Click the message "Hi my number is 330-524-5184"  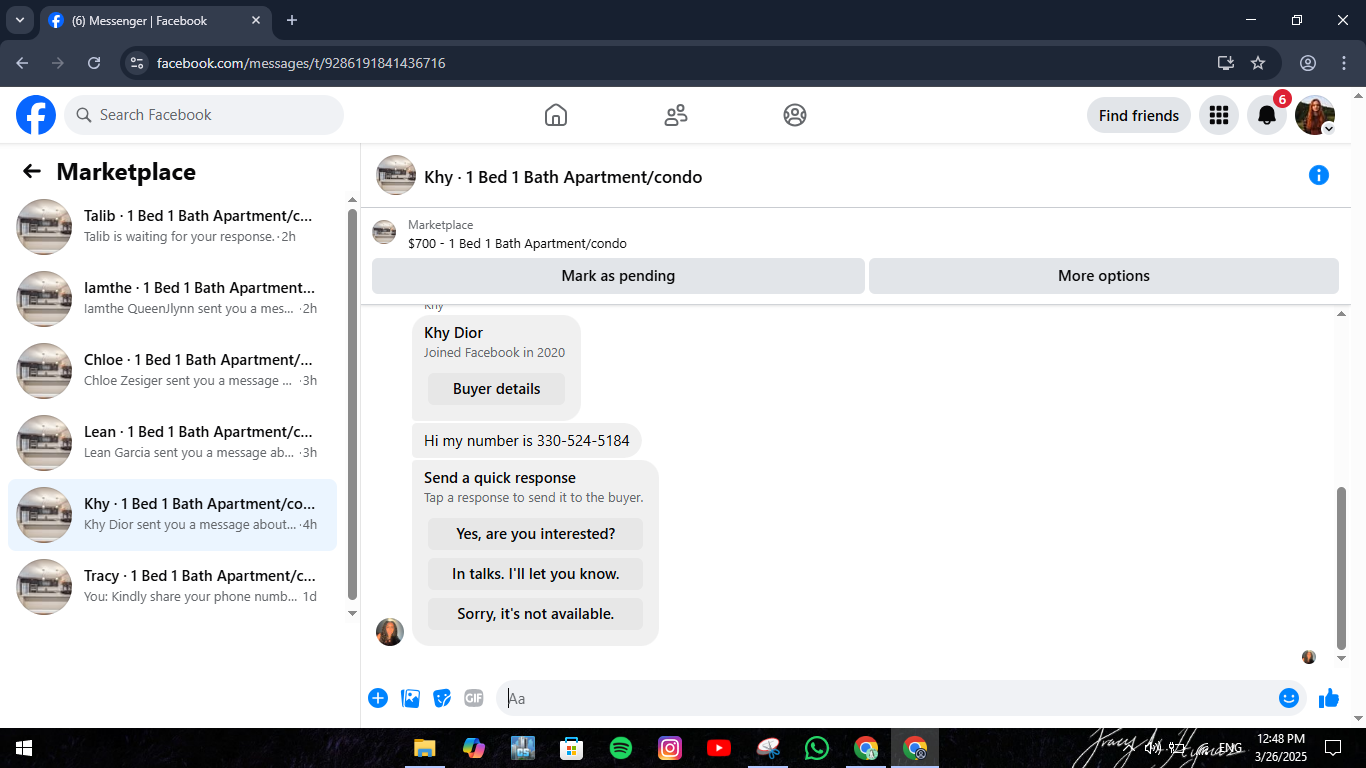527,441
